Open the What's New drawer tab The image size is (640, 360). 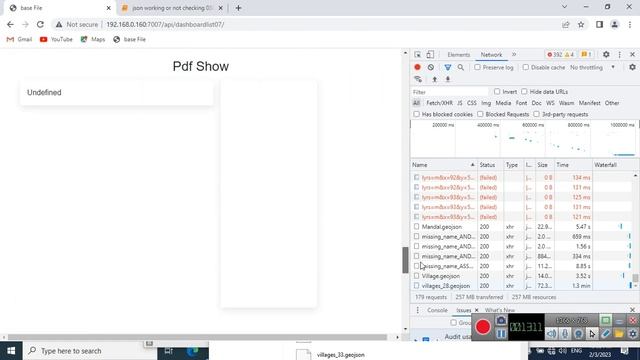[x=500, y=310]
